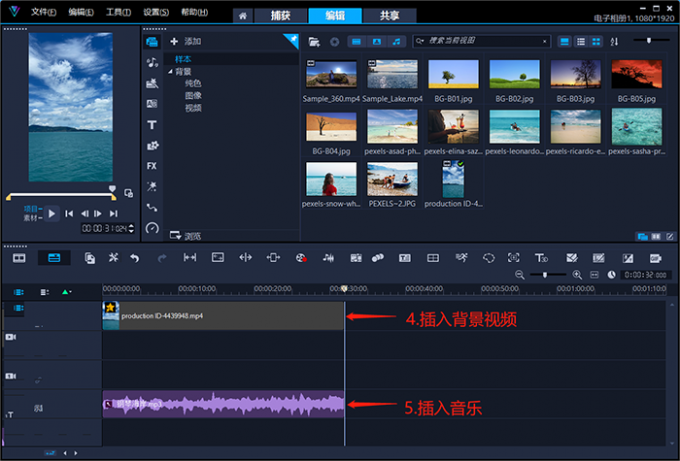This screenshot has width=680, height=461.
Task: Switch to the 捕获 tab
Action: coord(281,16)
